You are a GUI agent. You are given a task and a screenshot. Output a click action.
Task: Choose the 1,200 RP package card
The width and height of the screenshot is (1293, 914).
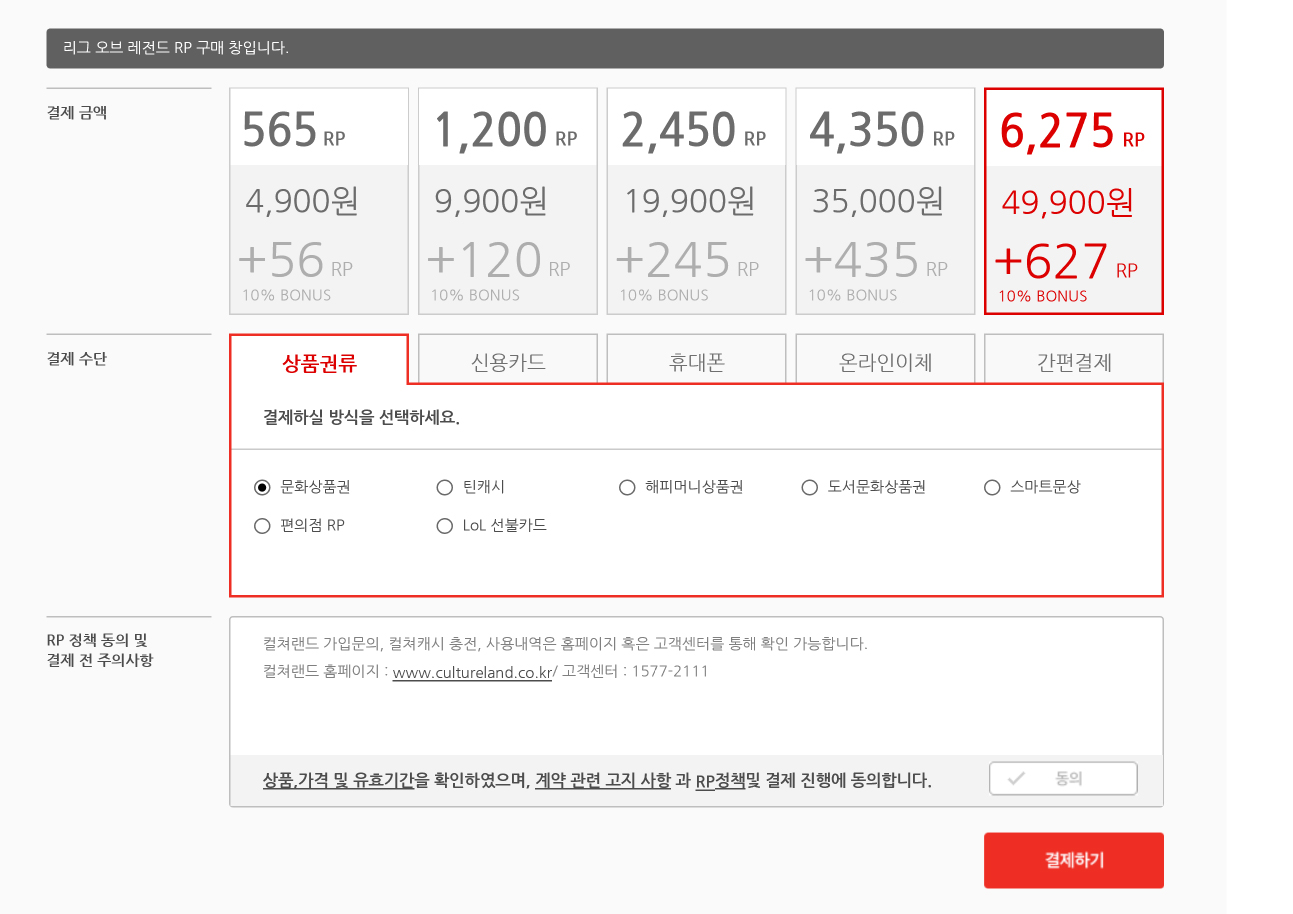(508, 201)
